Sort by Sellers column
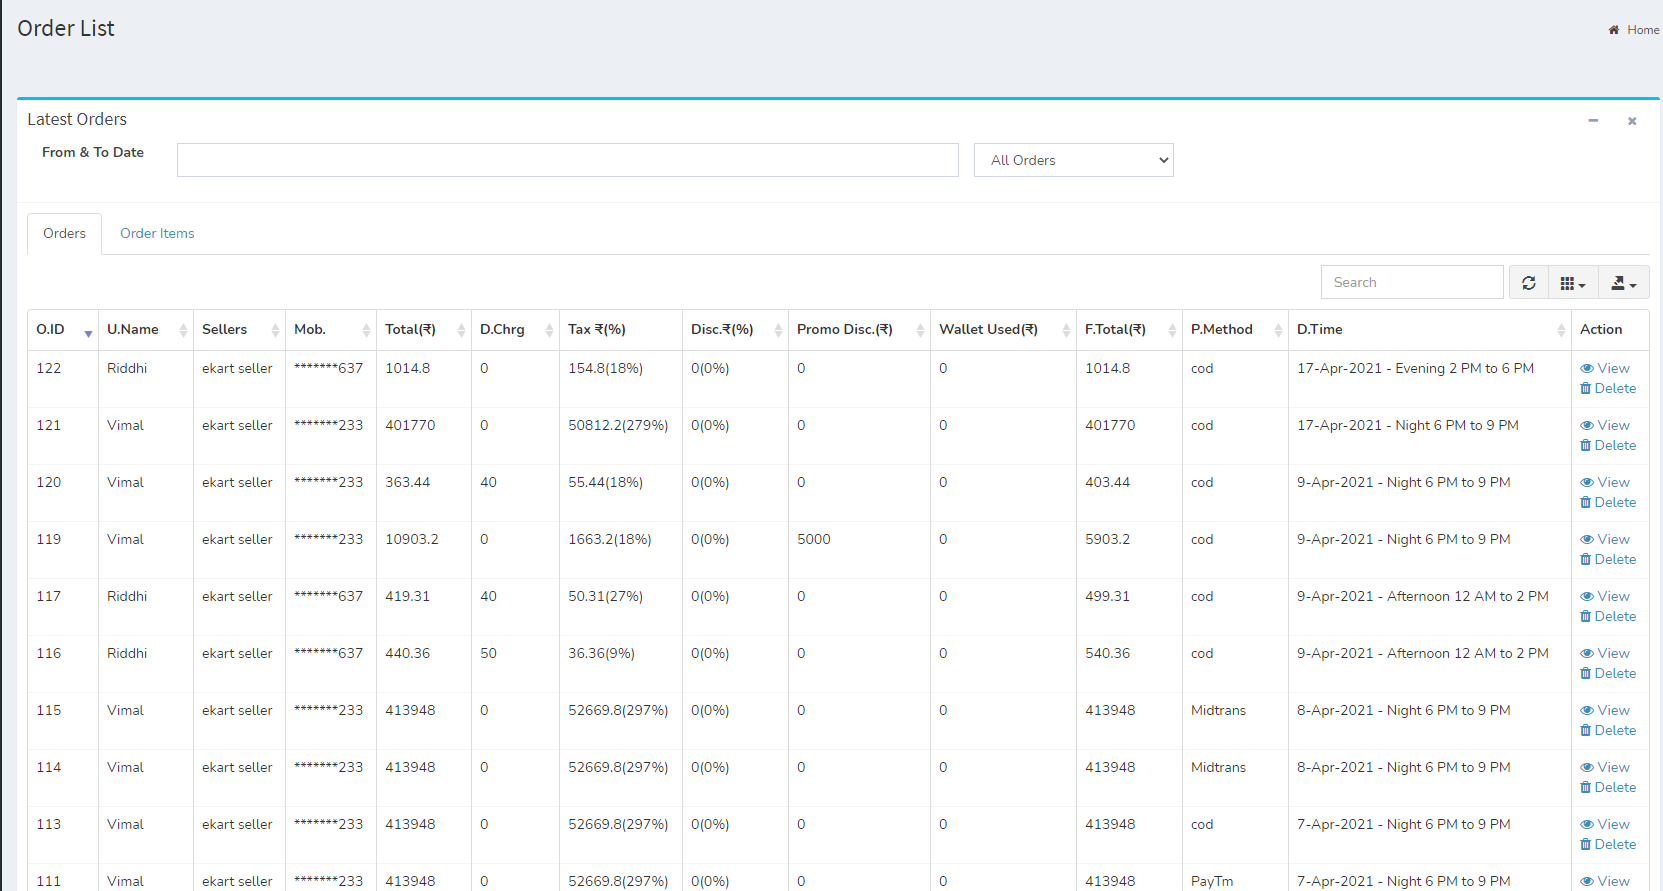Viewport: 1663px width, 891px height. (239, 330)
